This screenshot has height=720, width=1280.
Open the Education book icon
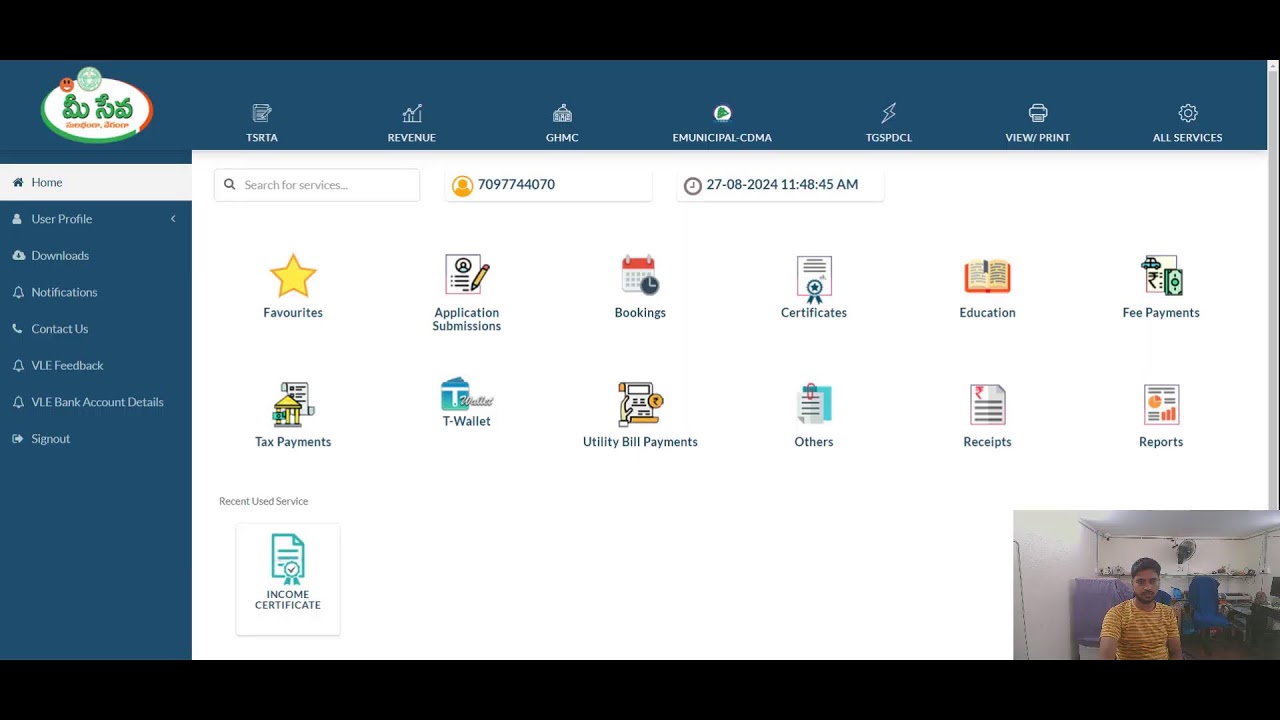987,276
